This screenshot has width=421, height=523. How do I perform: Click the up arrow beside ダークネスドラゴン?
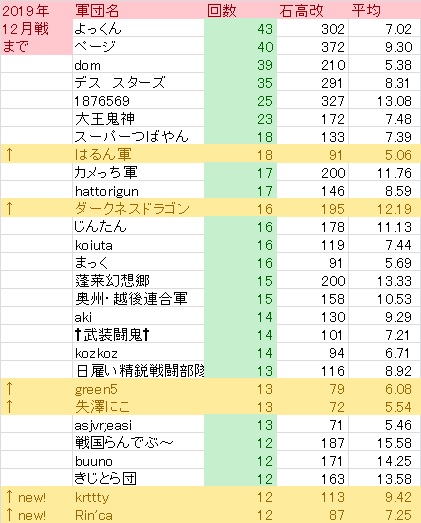pos(9,208)
